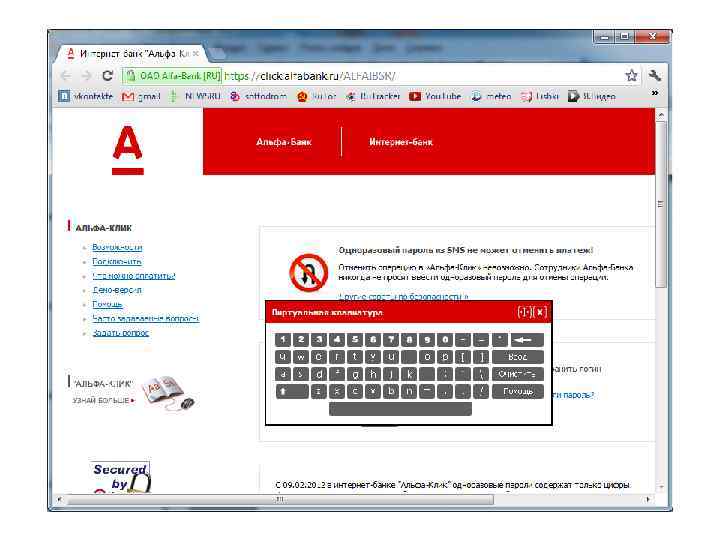Open Задать вопрос sidebar link

120,332
